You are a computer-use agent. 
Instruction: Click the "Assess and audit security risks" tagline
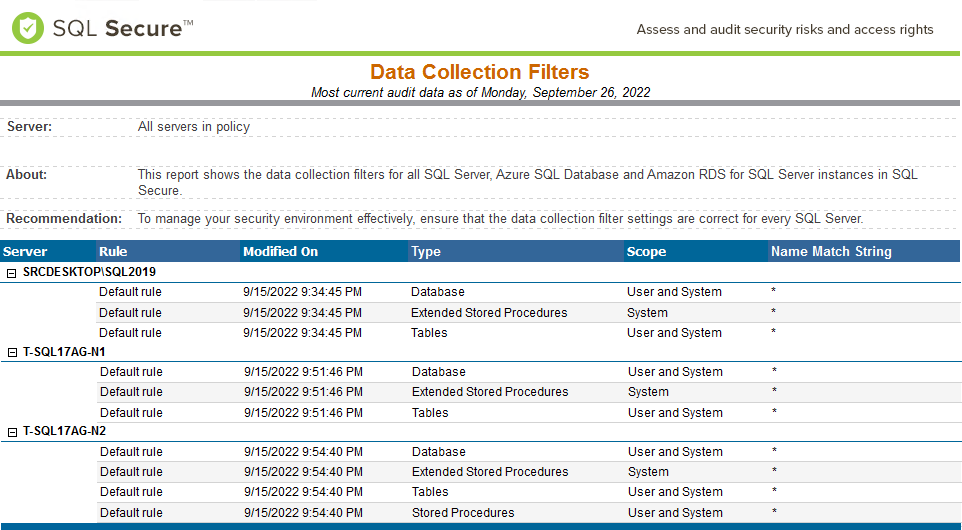[785, 30]
